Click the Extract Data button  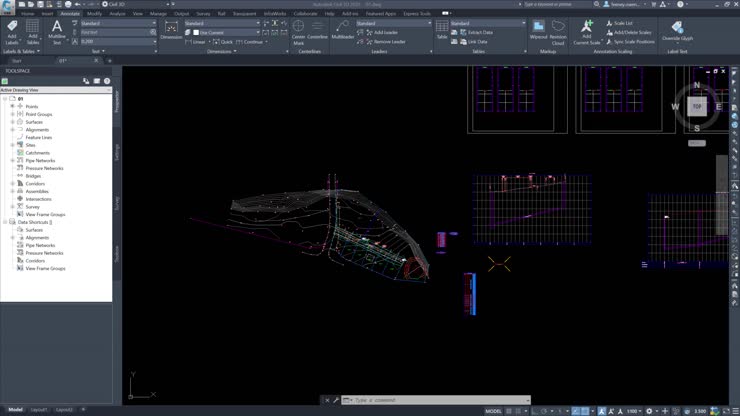pos(477,33)
